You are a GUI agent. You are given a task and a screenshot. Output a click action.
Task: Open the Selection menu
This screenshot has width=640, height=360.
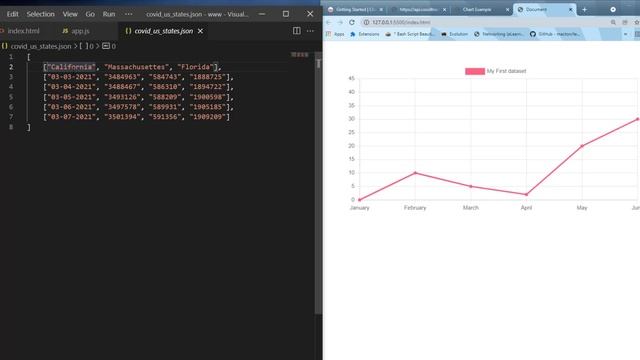pos(40,14)
